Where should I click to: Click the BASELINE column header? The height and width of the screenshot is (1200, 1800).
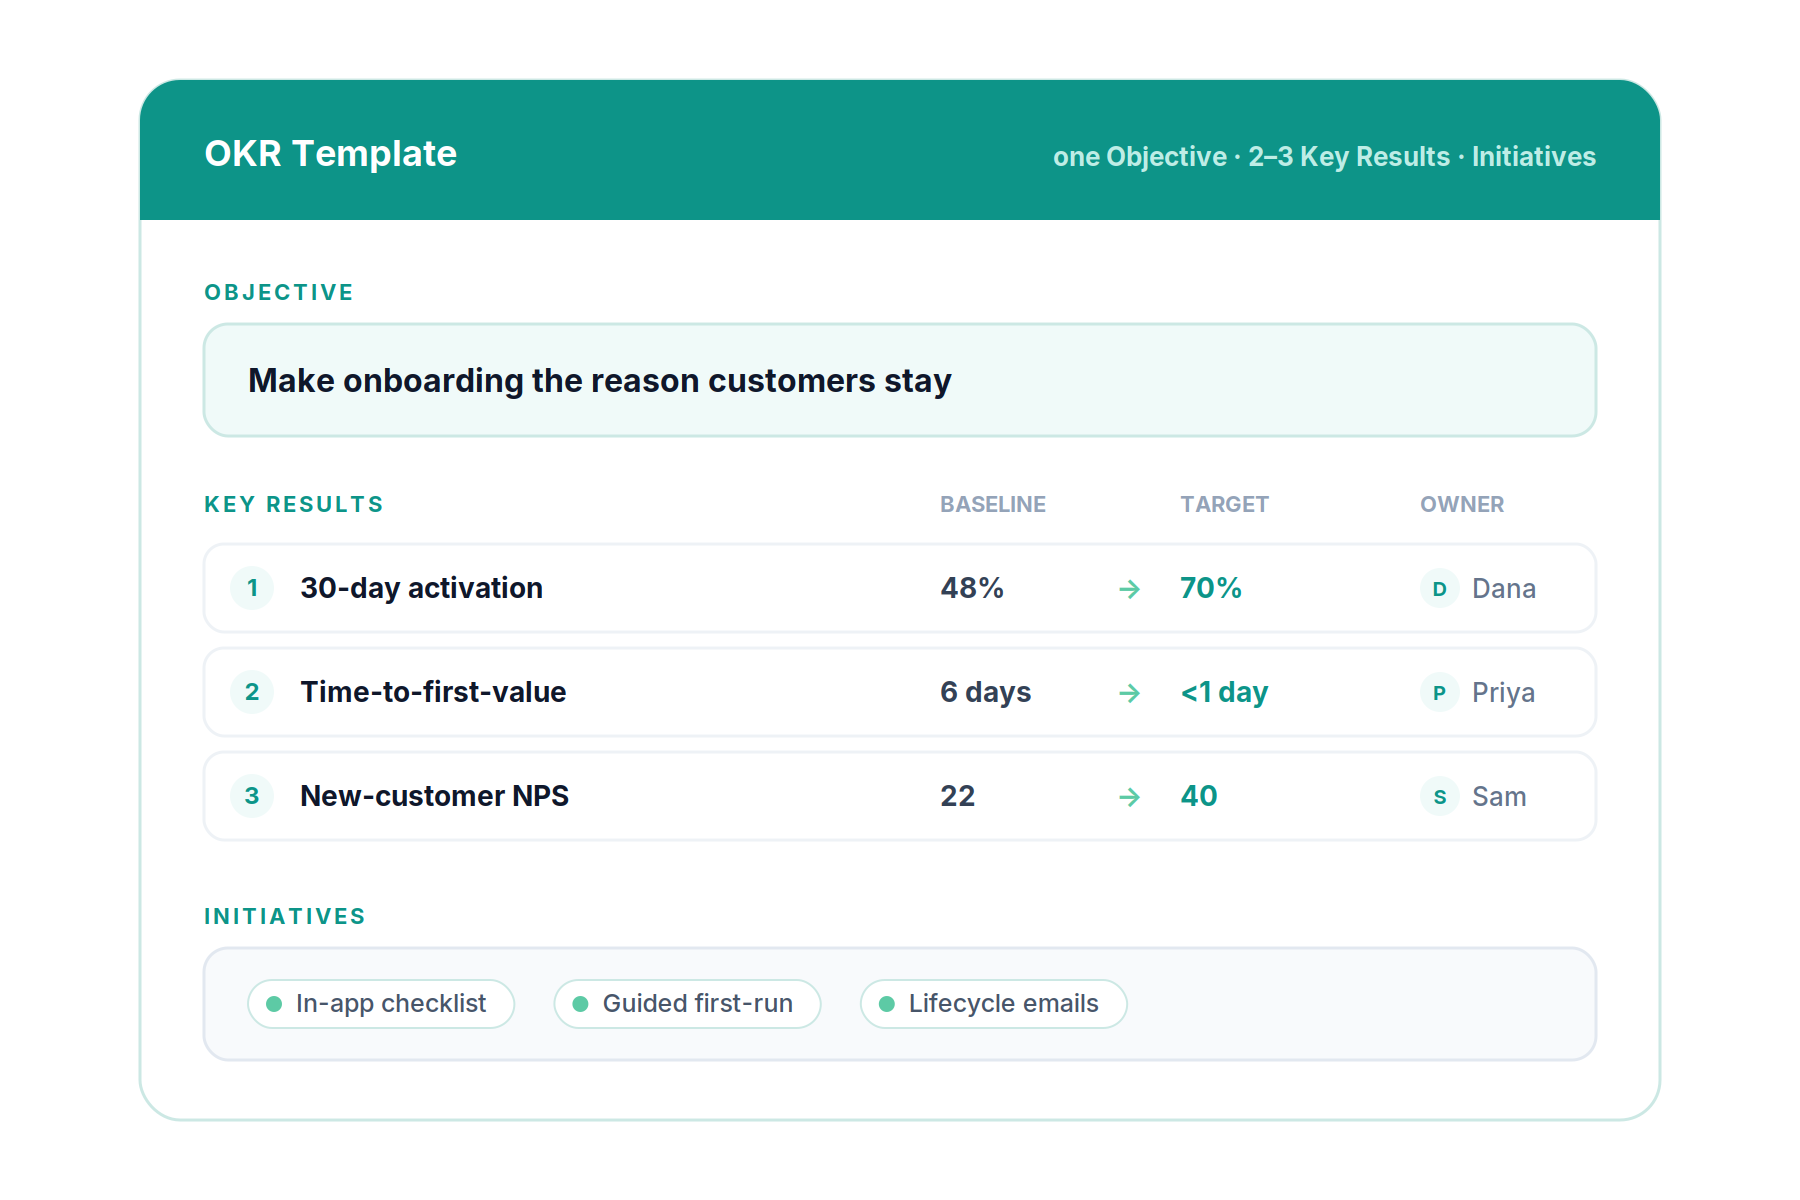point(993,504)
